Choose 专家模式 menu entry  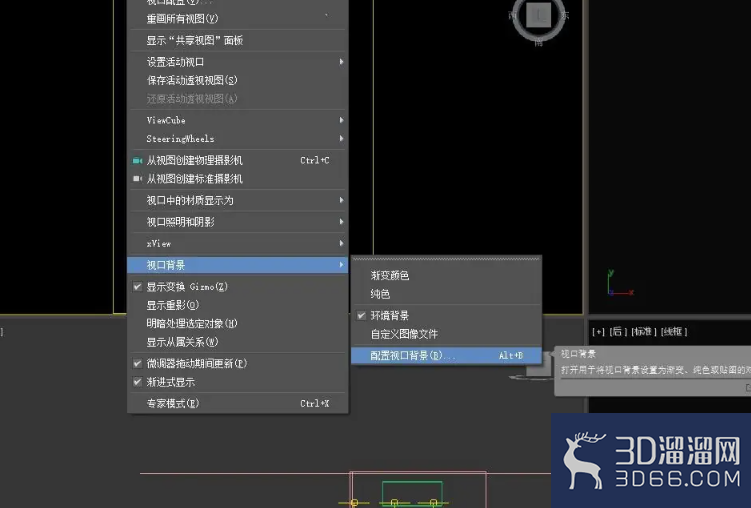click(x=238, y=404)
